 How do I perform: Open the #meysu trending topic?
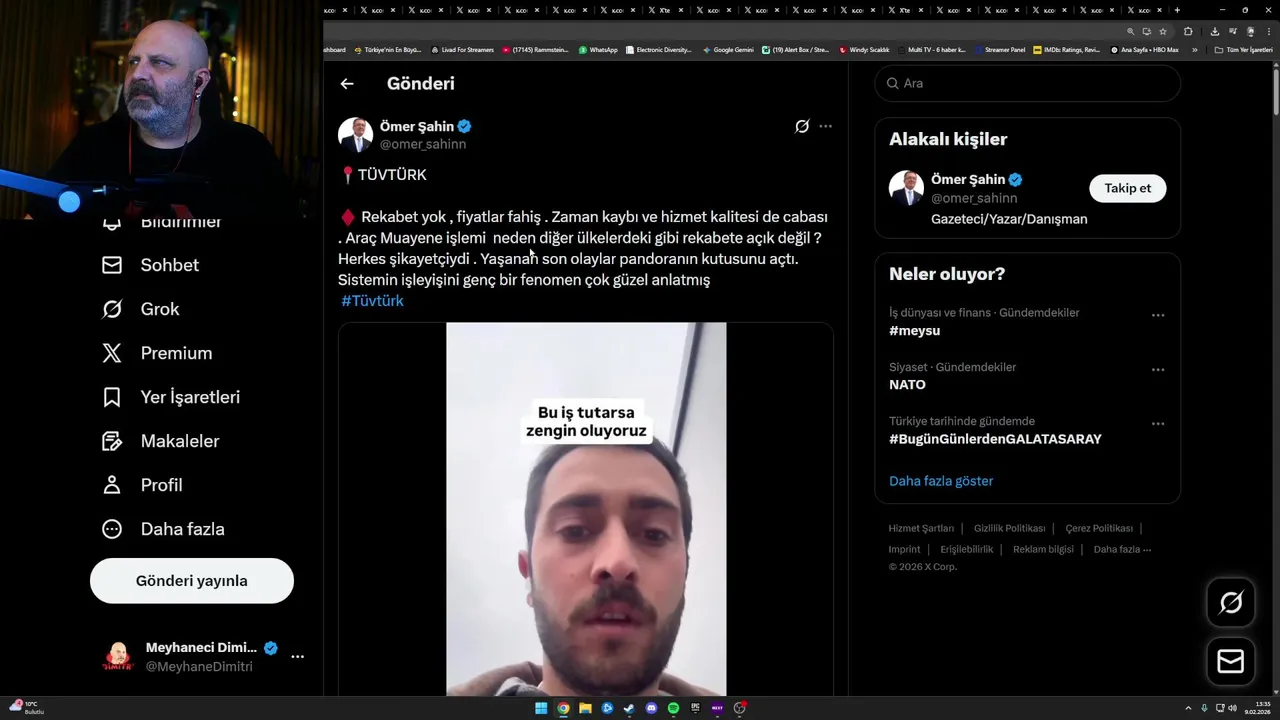914,330
